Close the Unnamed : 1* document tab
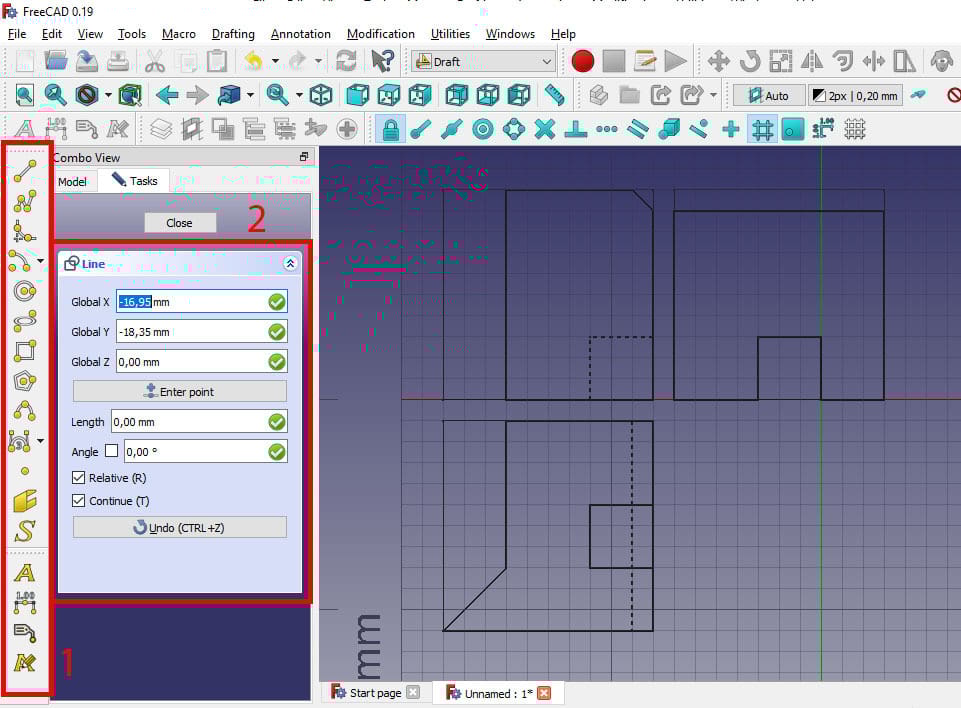This screenshot has width=961, height=708. point(544,693)
